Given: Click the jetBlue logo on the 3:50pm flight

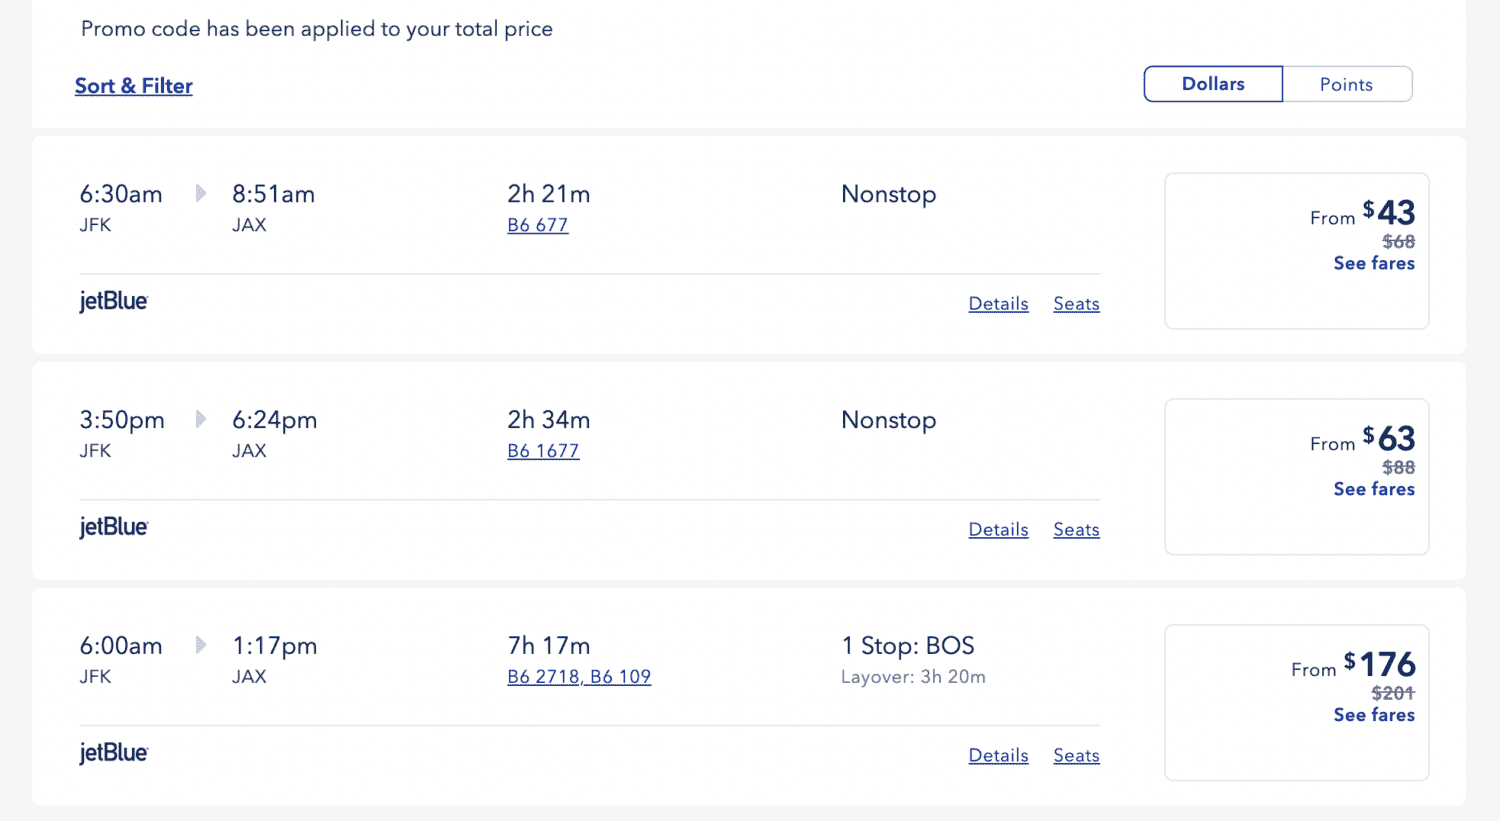Looking at the screenshot, I should tap(113, 527).
